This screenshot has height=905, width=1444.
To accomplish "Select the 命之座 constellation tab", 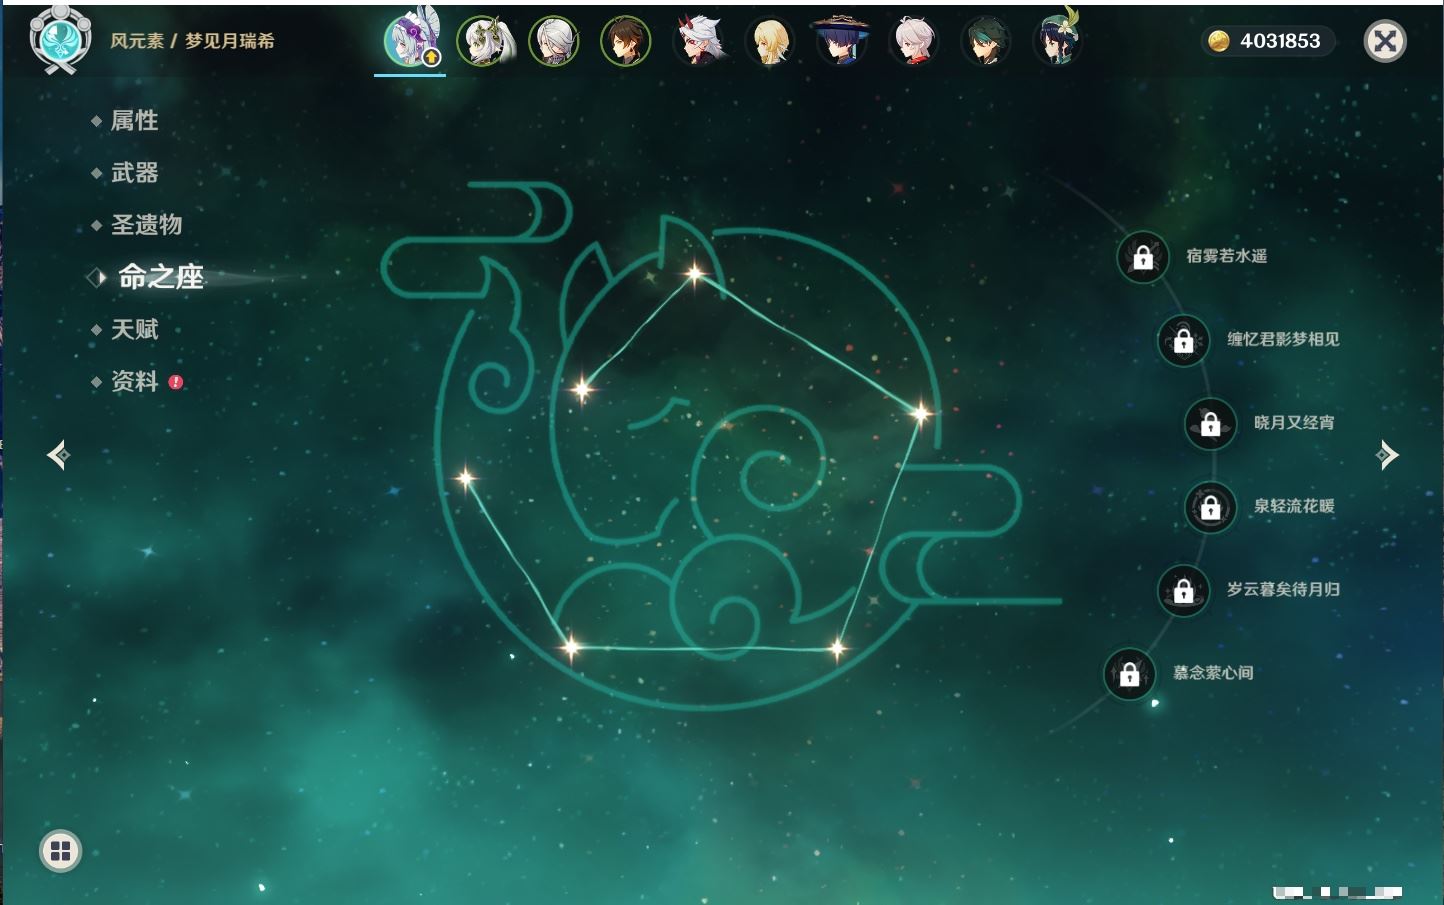I will coord(160,277).
